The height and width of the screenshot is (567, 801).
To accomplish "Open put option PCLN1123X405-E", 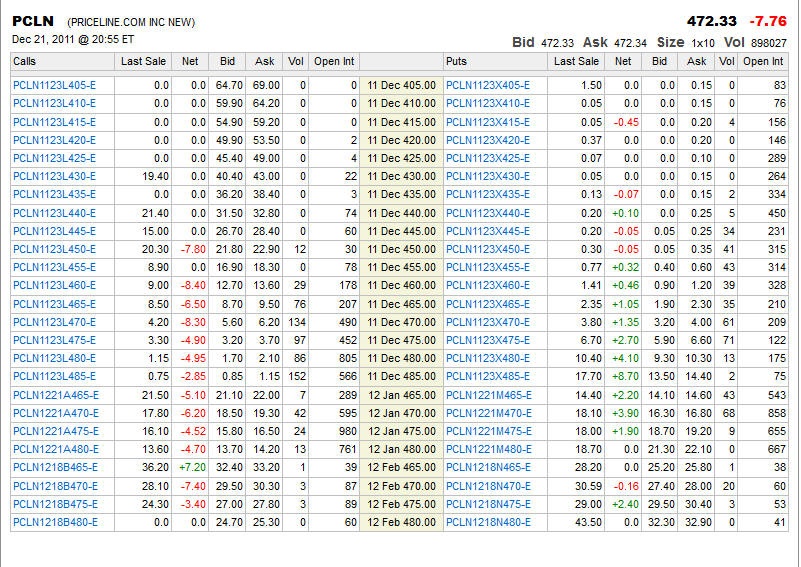I will [488, 85].
